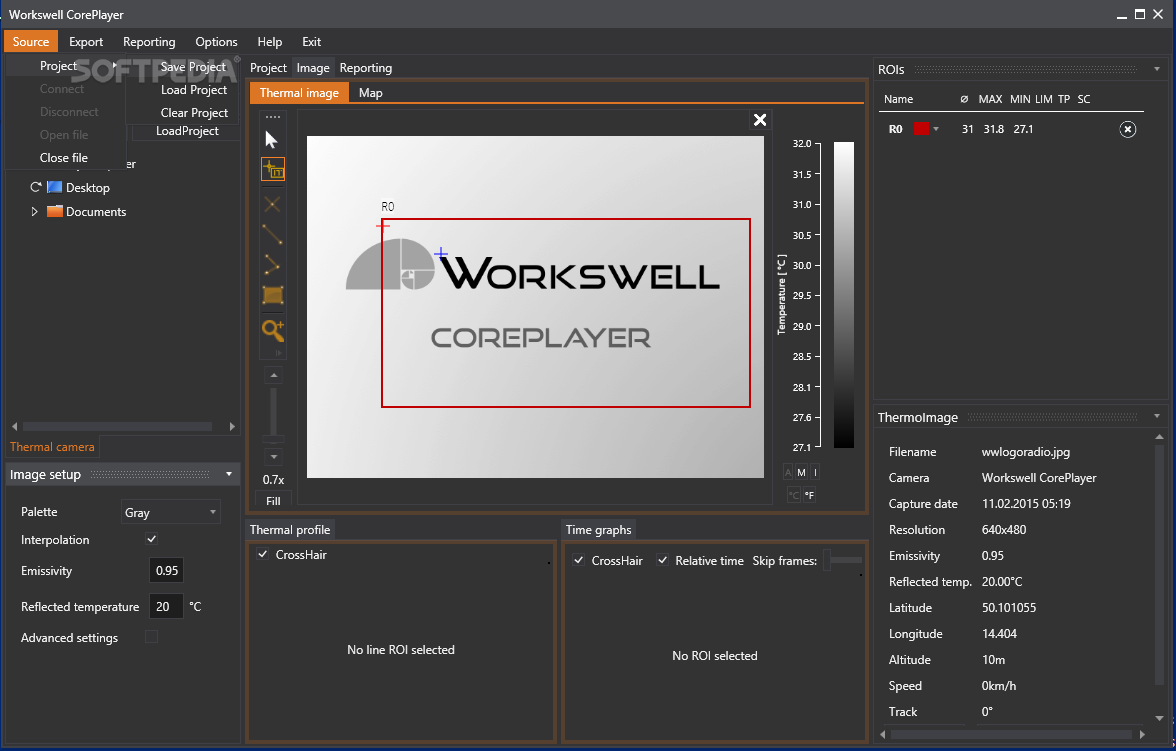Screen dimensions: 1176x751
Task: Toggle CrossHair in Thermal profile panel
Action: 262,554
